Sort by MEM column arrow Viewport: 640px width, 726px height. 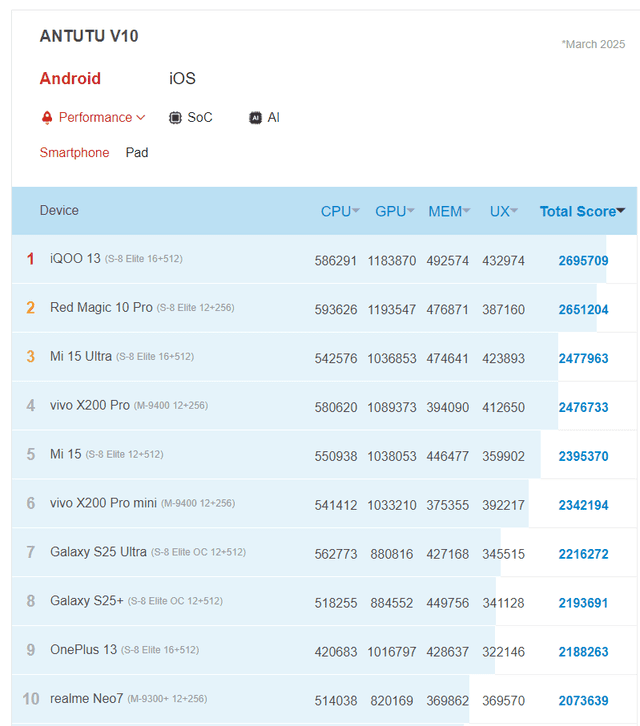click(466, 211)
